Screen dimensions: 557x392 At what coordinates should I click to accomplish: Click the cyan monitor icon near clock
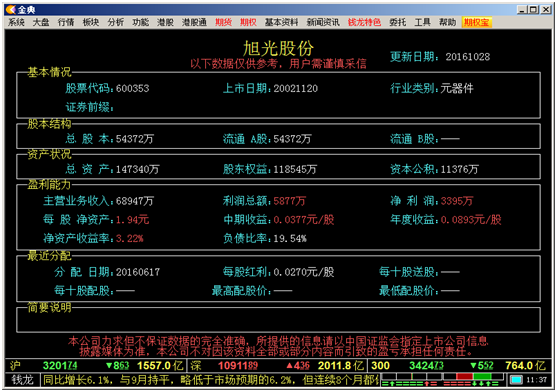click(516, 380)
